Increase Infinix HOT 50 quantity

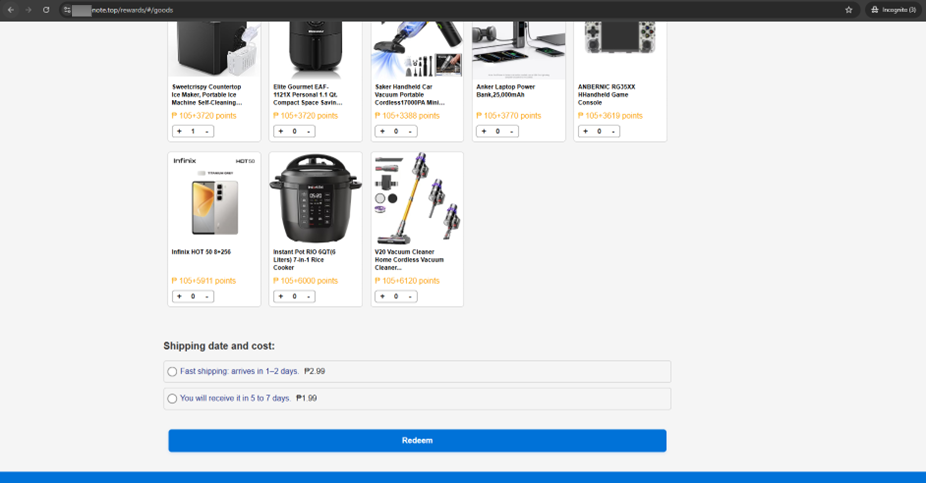point(180,296)
